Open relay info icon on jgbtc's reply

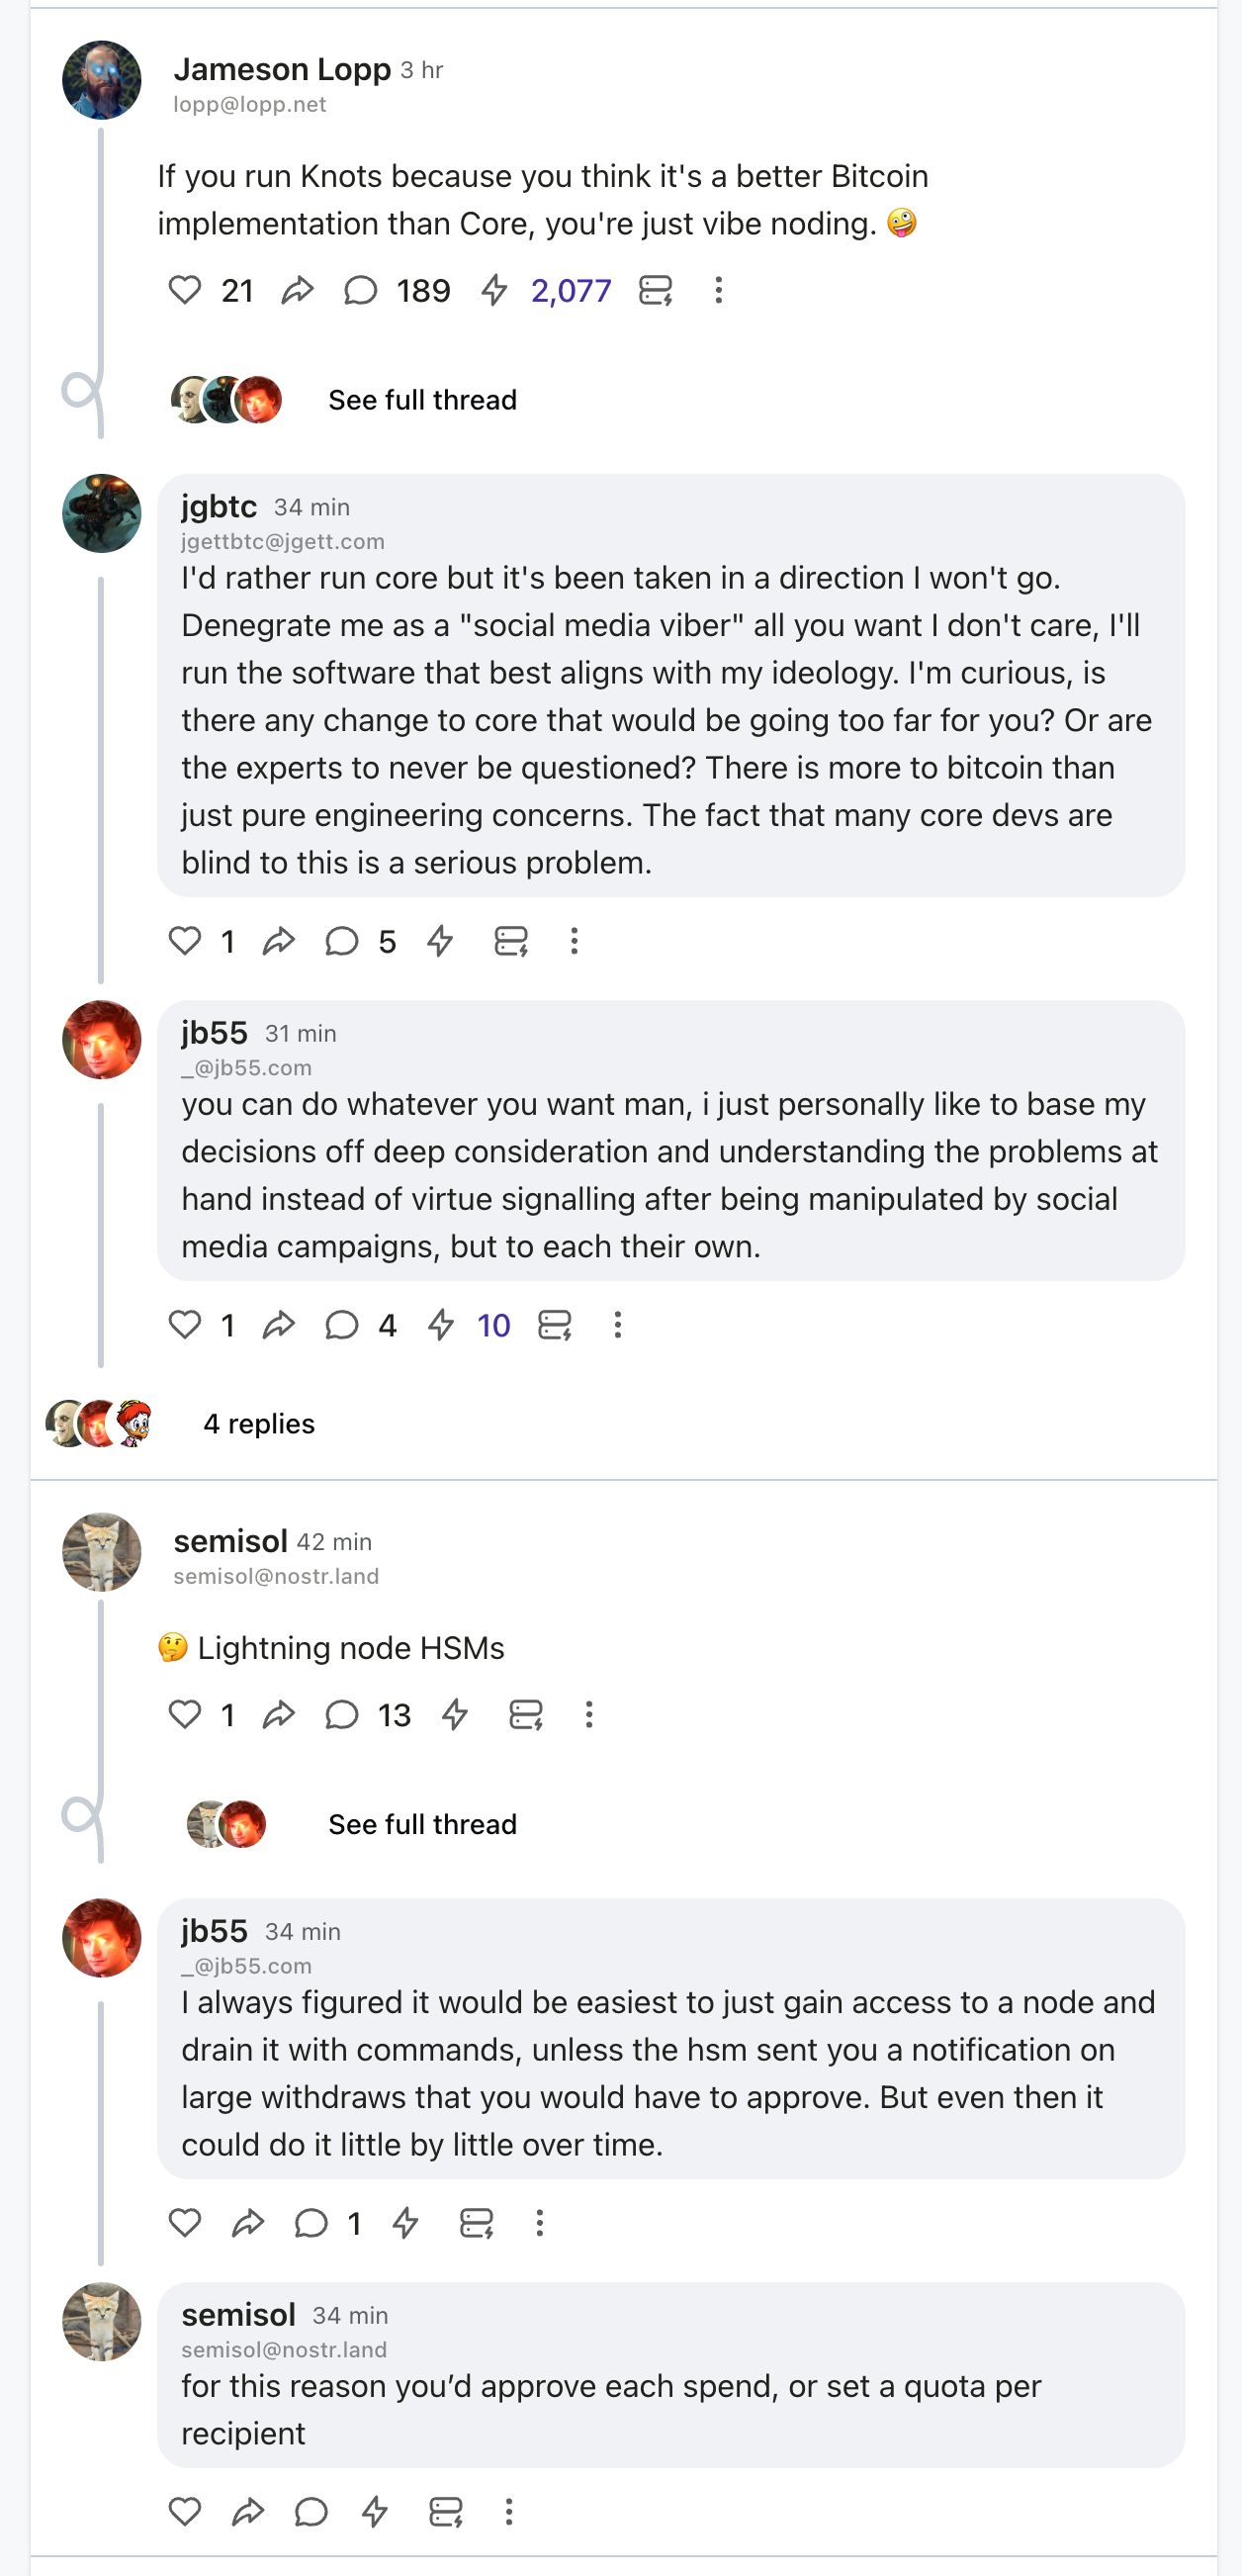coord(511,941)
